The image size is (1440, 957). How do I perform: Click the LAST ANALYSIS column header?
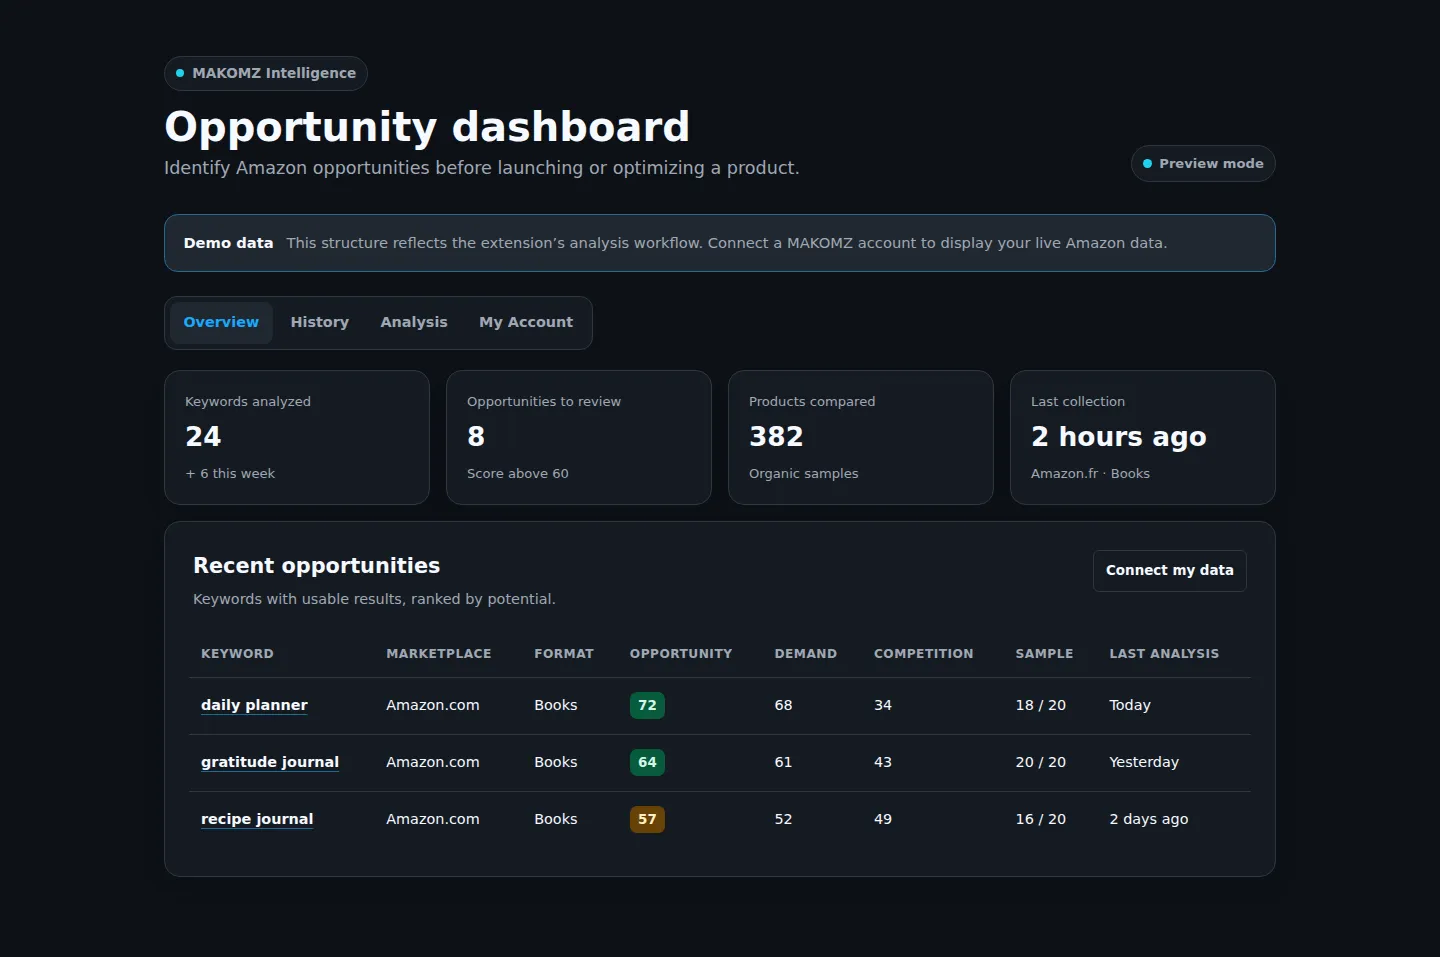[1164, 654]
